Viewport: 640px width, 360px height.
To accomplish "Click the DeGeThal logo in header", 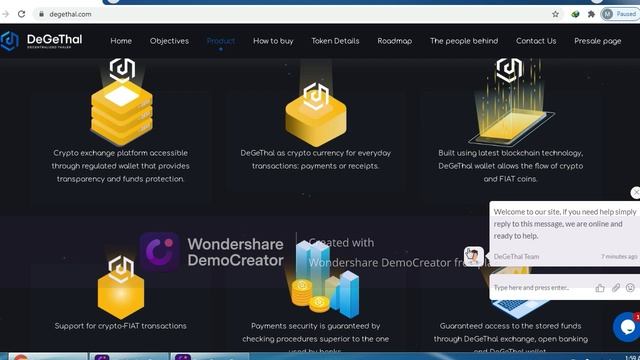I will 41,41.
